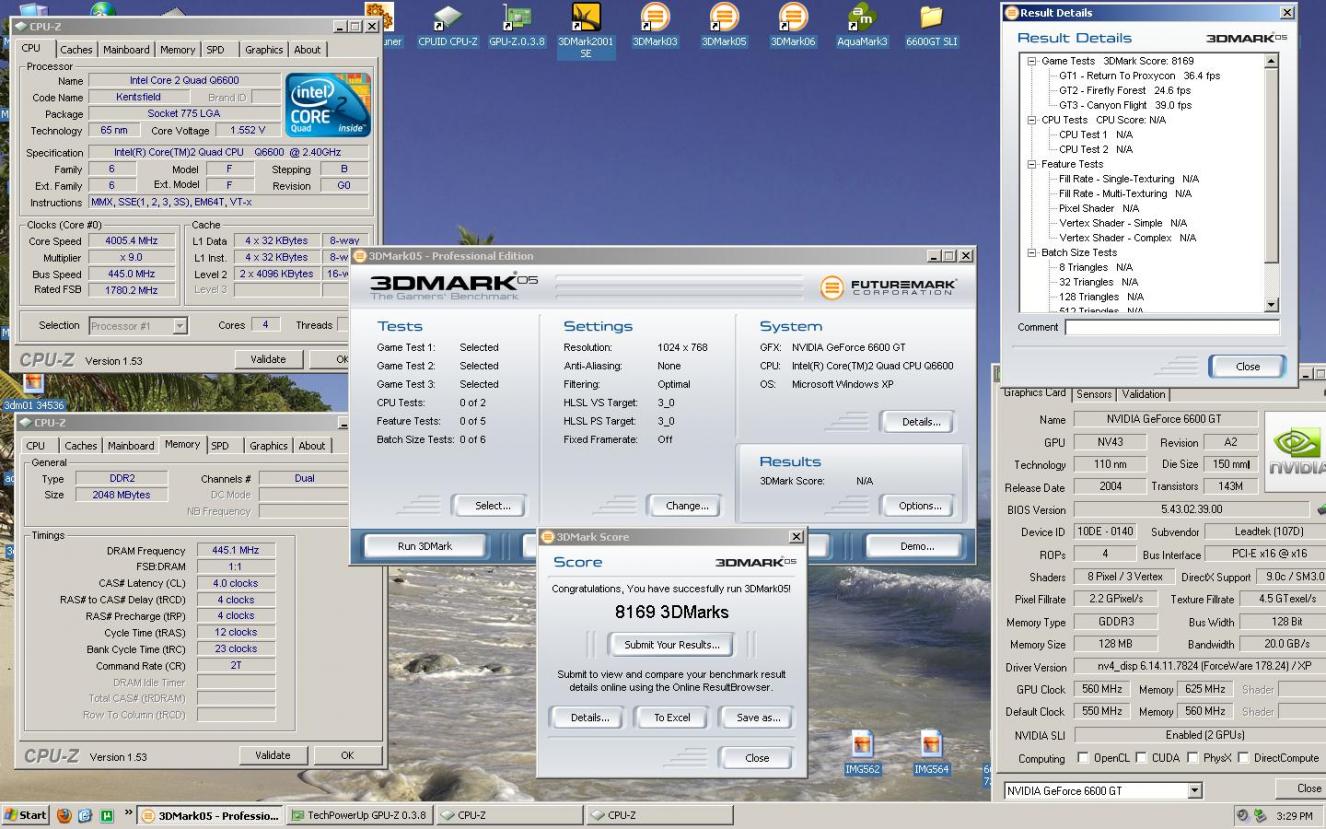This screenshot has width=1326, height=829.
Task: Select the IMG564 file on the desktop
Action: 931,751
